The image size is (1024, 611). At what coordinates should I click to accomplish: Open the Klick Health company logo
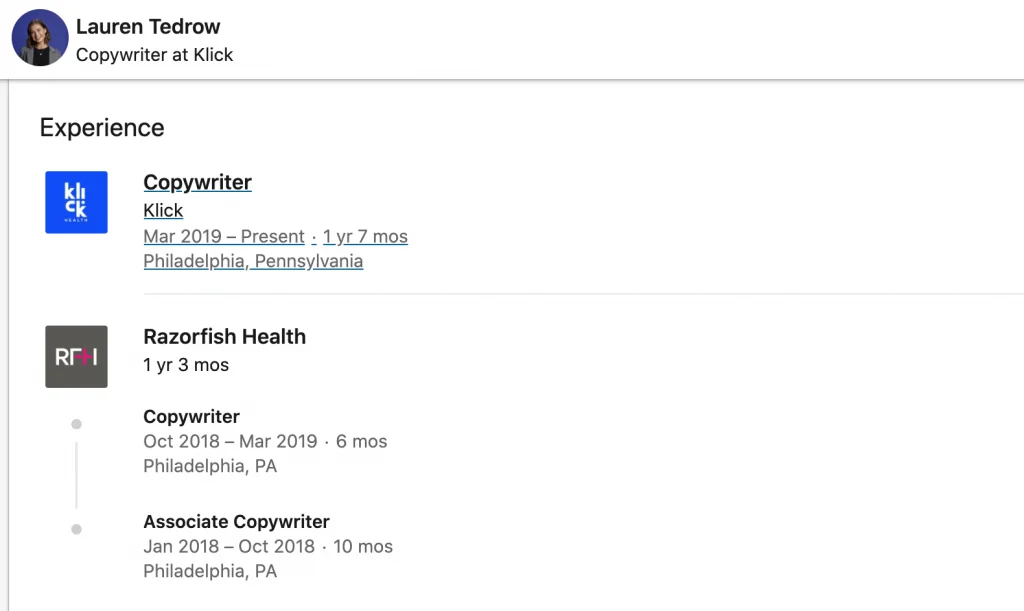click(x=76, y=202)
